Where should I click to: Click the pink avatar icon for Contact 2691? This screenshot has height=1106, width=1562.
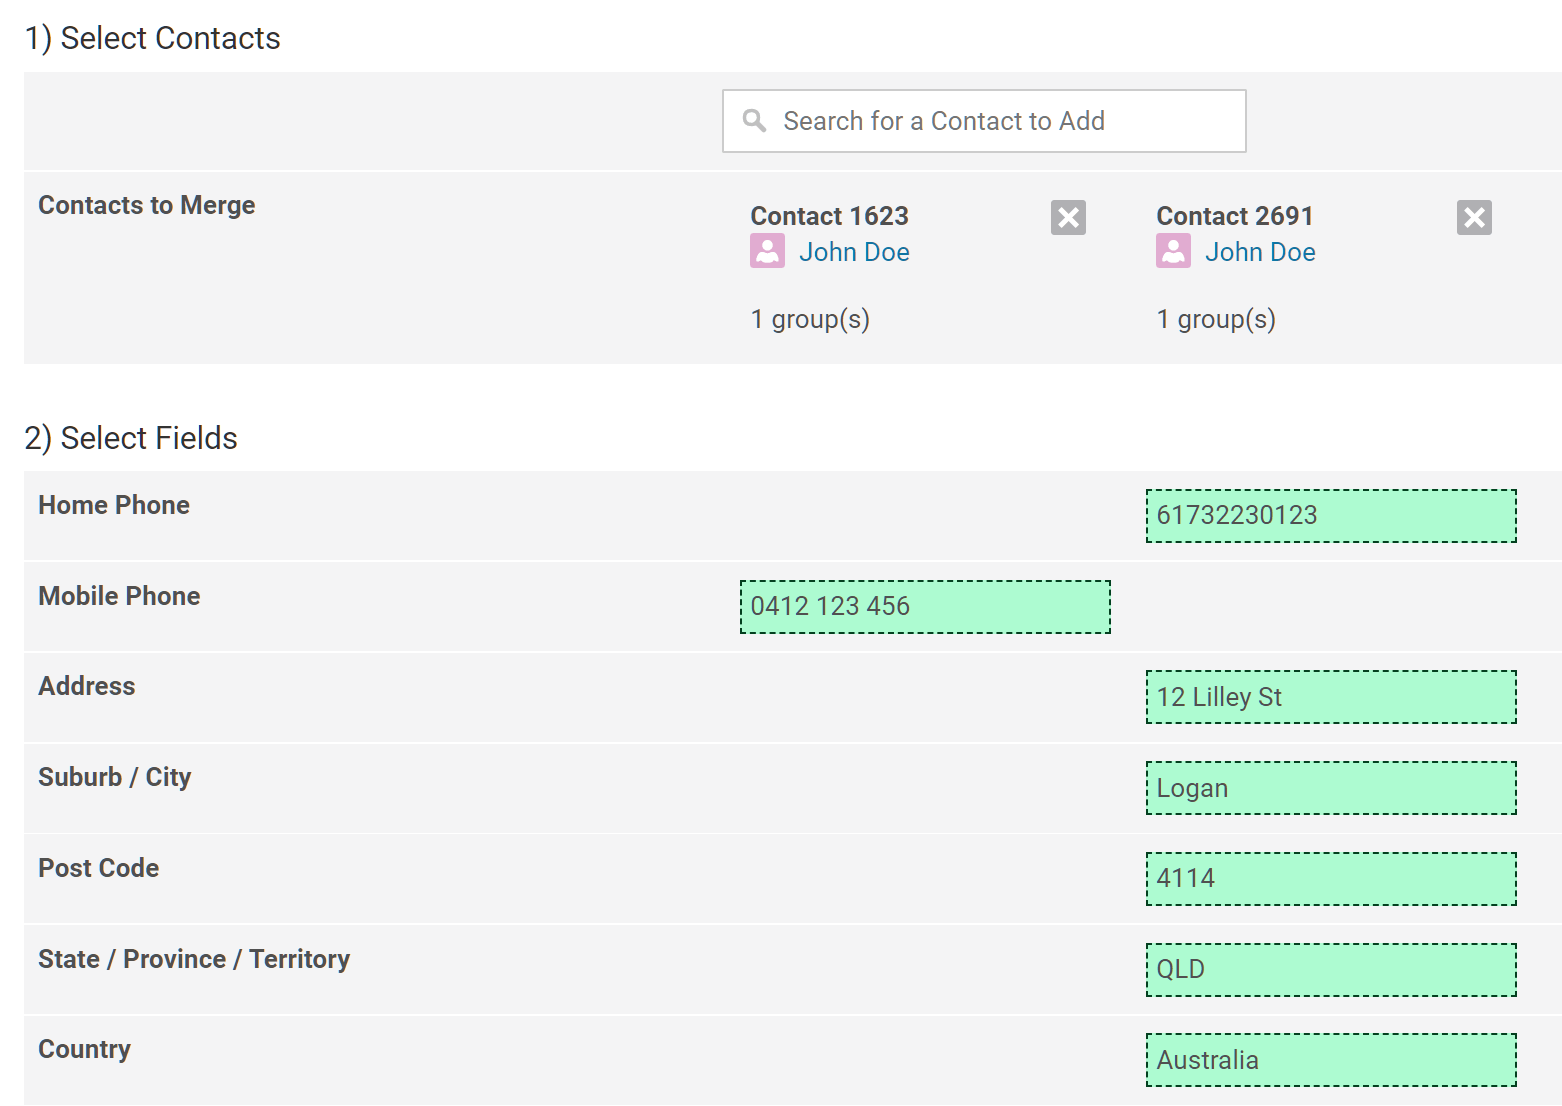click(1173, 251)
